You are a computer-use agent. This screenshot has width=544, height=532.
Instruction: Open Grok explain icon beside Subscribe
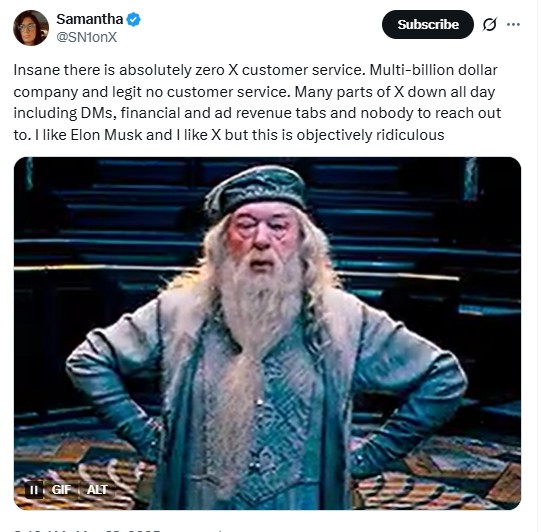pyautogui.click(x=490, y=24)
